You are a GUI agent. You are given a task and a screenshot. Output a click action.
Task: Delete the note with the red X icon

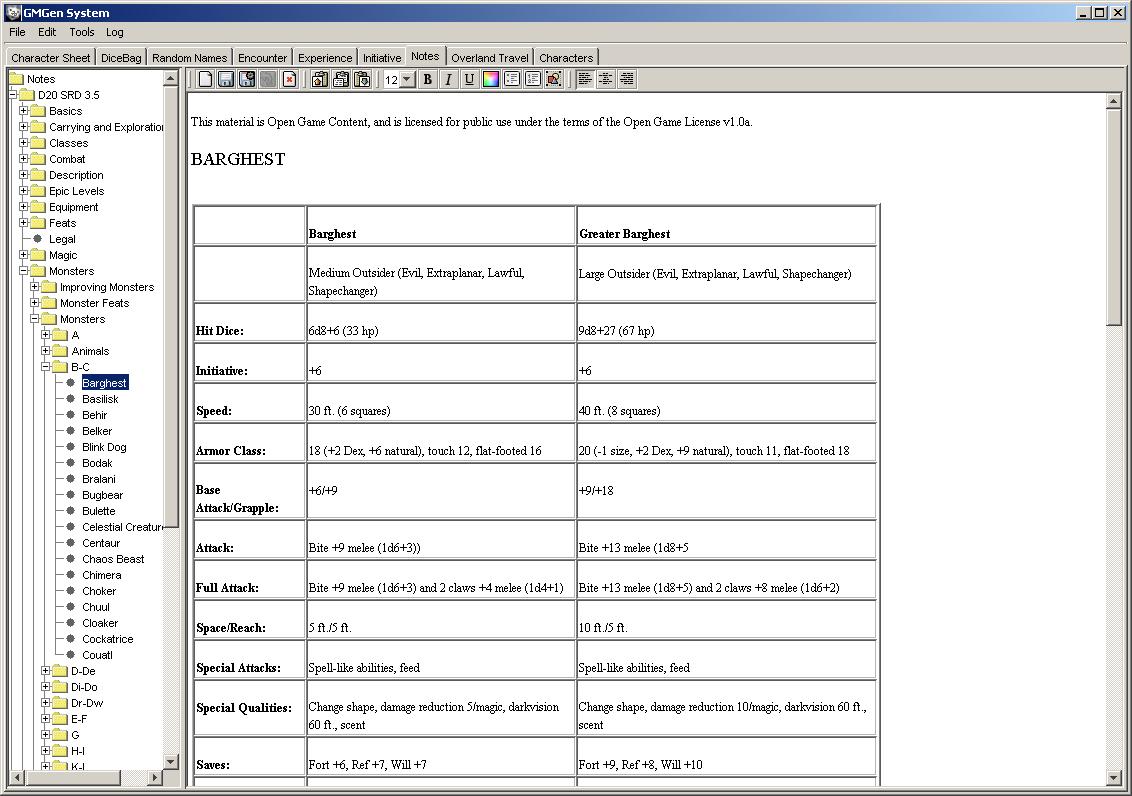coord(289,79)
